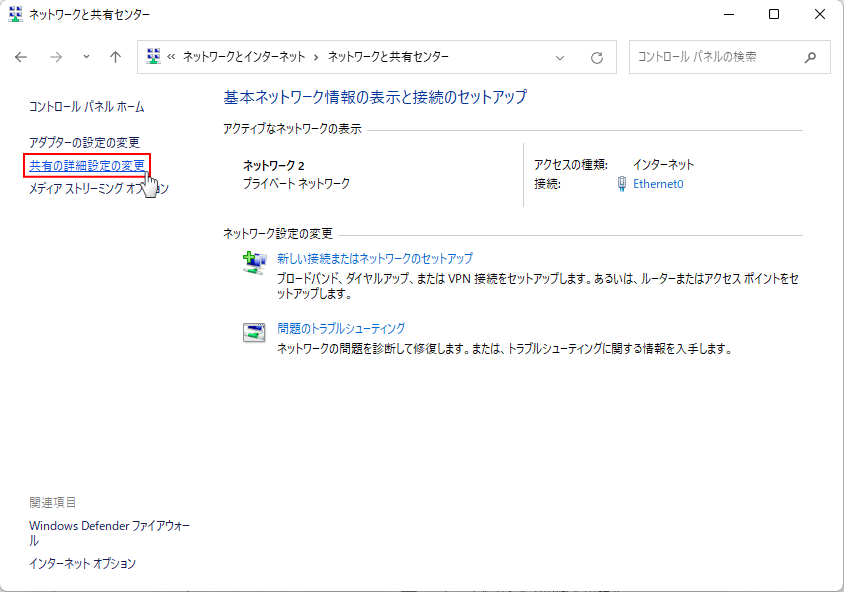Click the インターネット access type value
Screen dimensions: 844x592
coord(663,164)
